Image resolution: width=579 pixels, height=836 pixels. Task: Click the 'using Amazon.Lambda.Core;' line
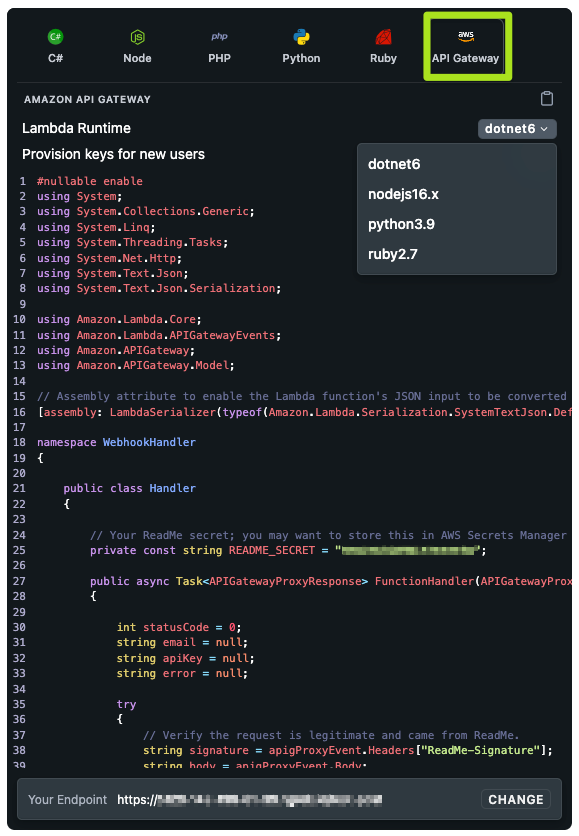(119, 319)
